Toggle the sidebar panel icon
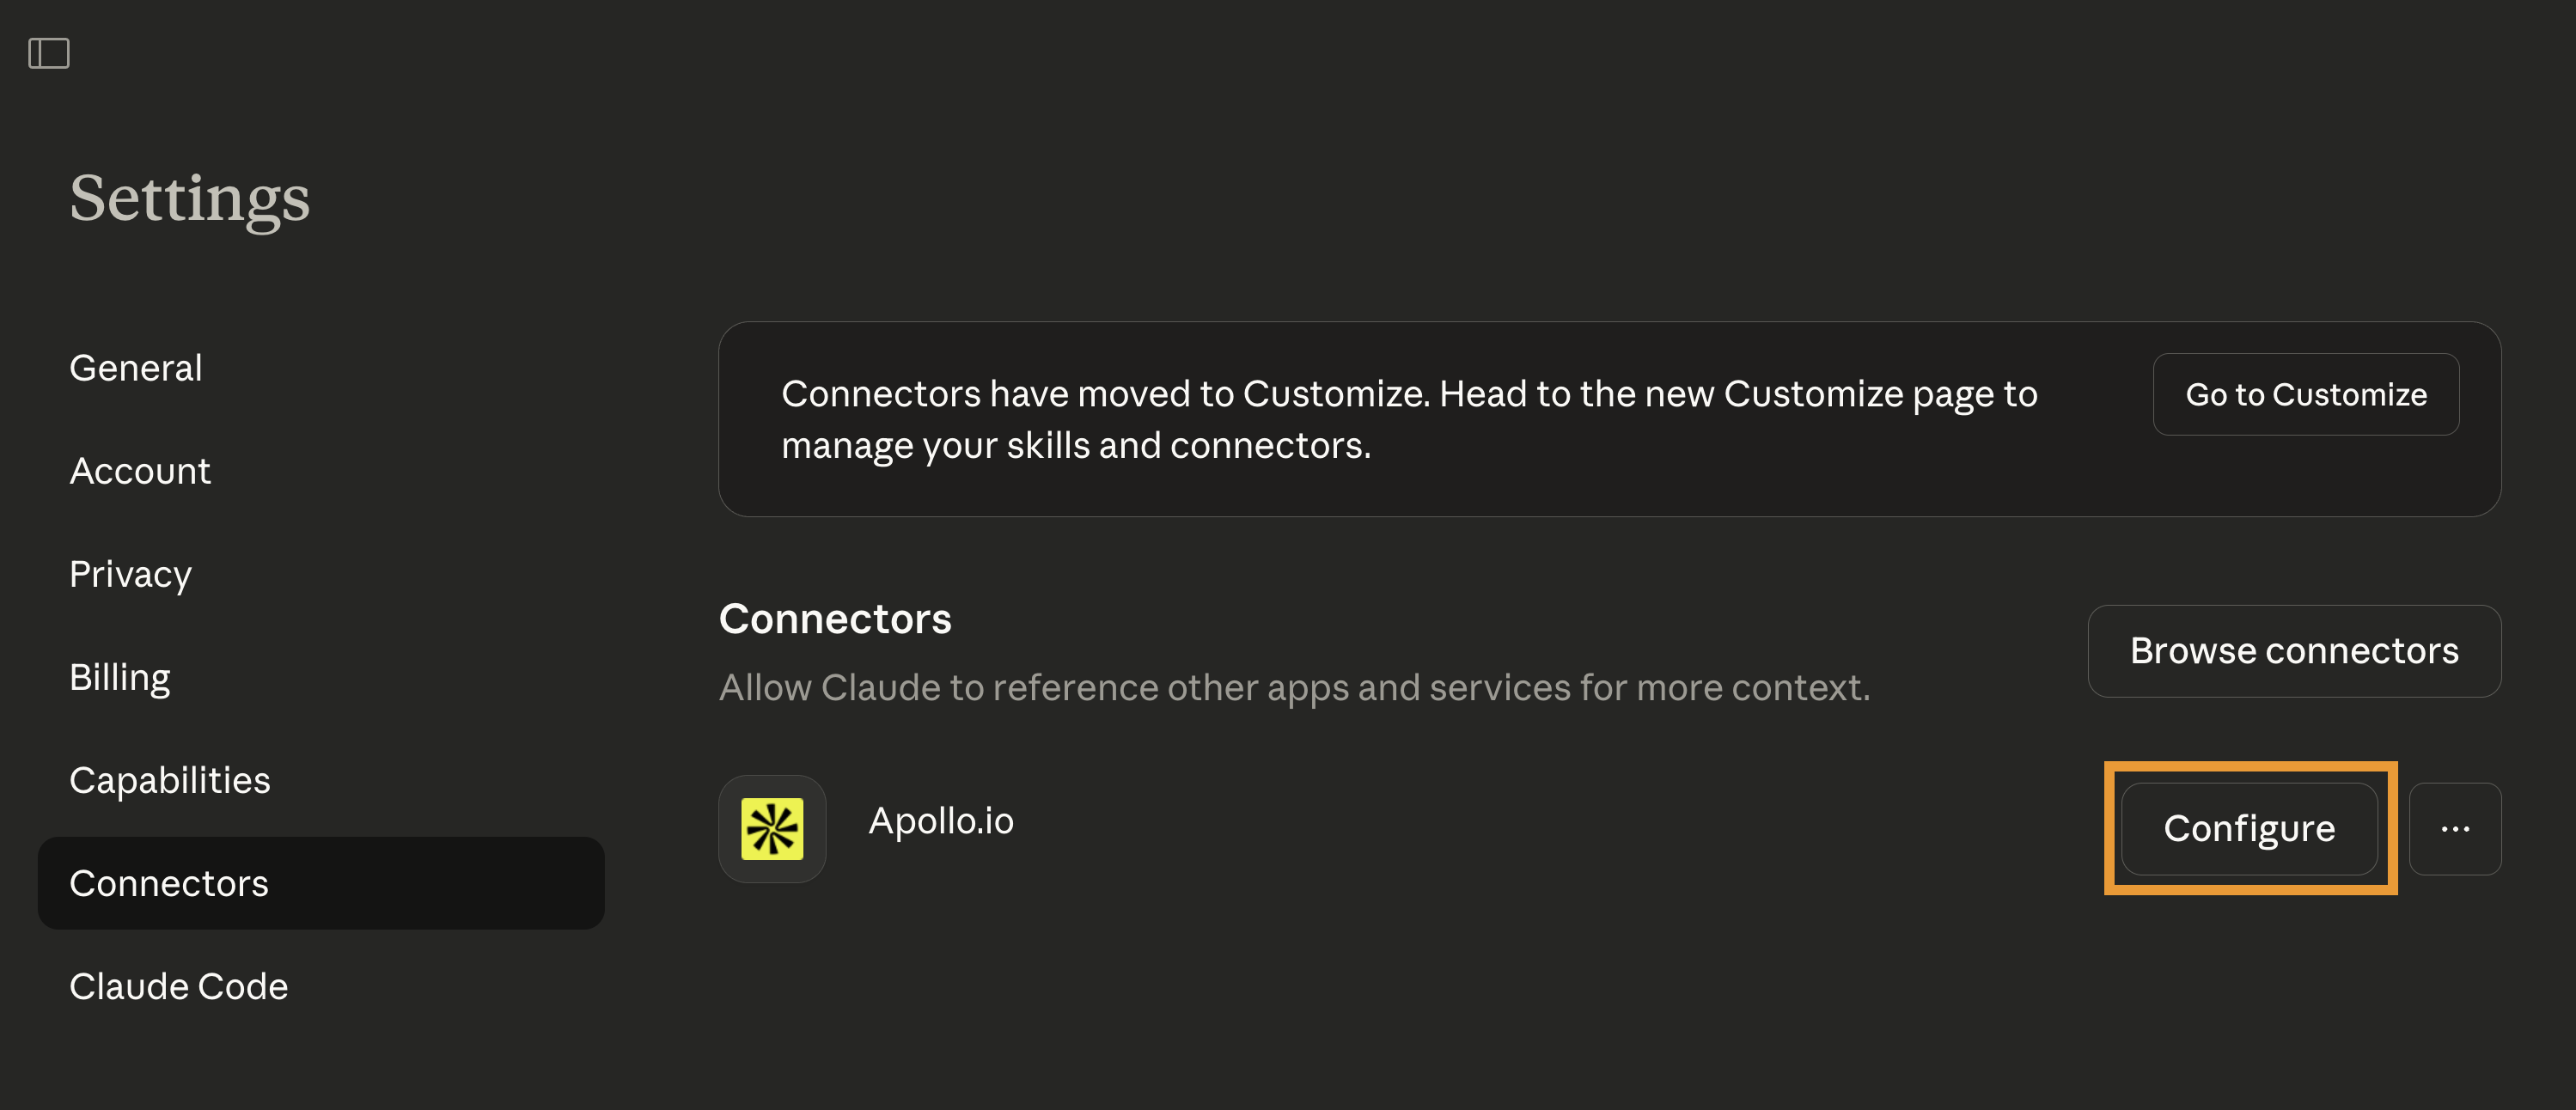The image size is (2576, 1110). 48,53
